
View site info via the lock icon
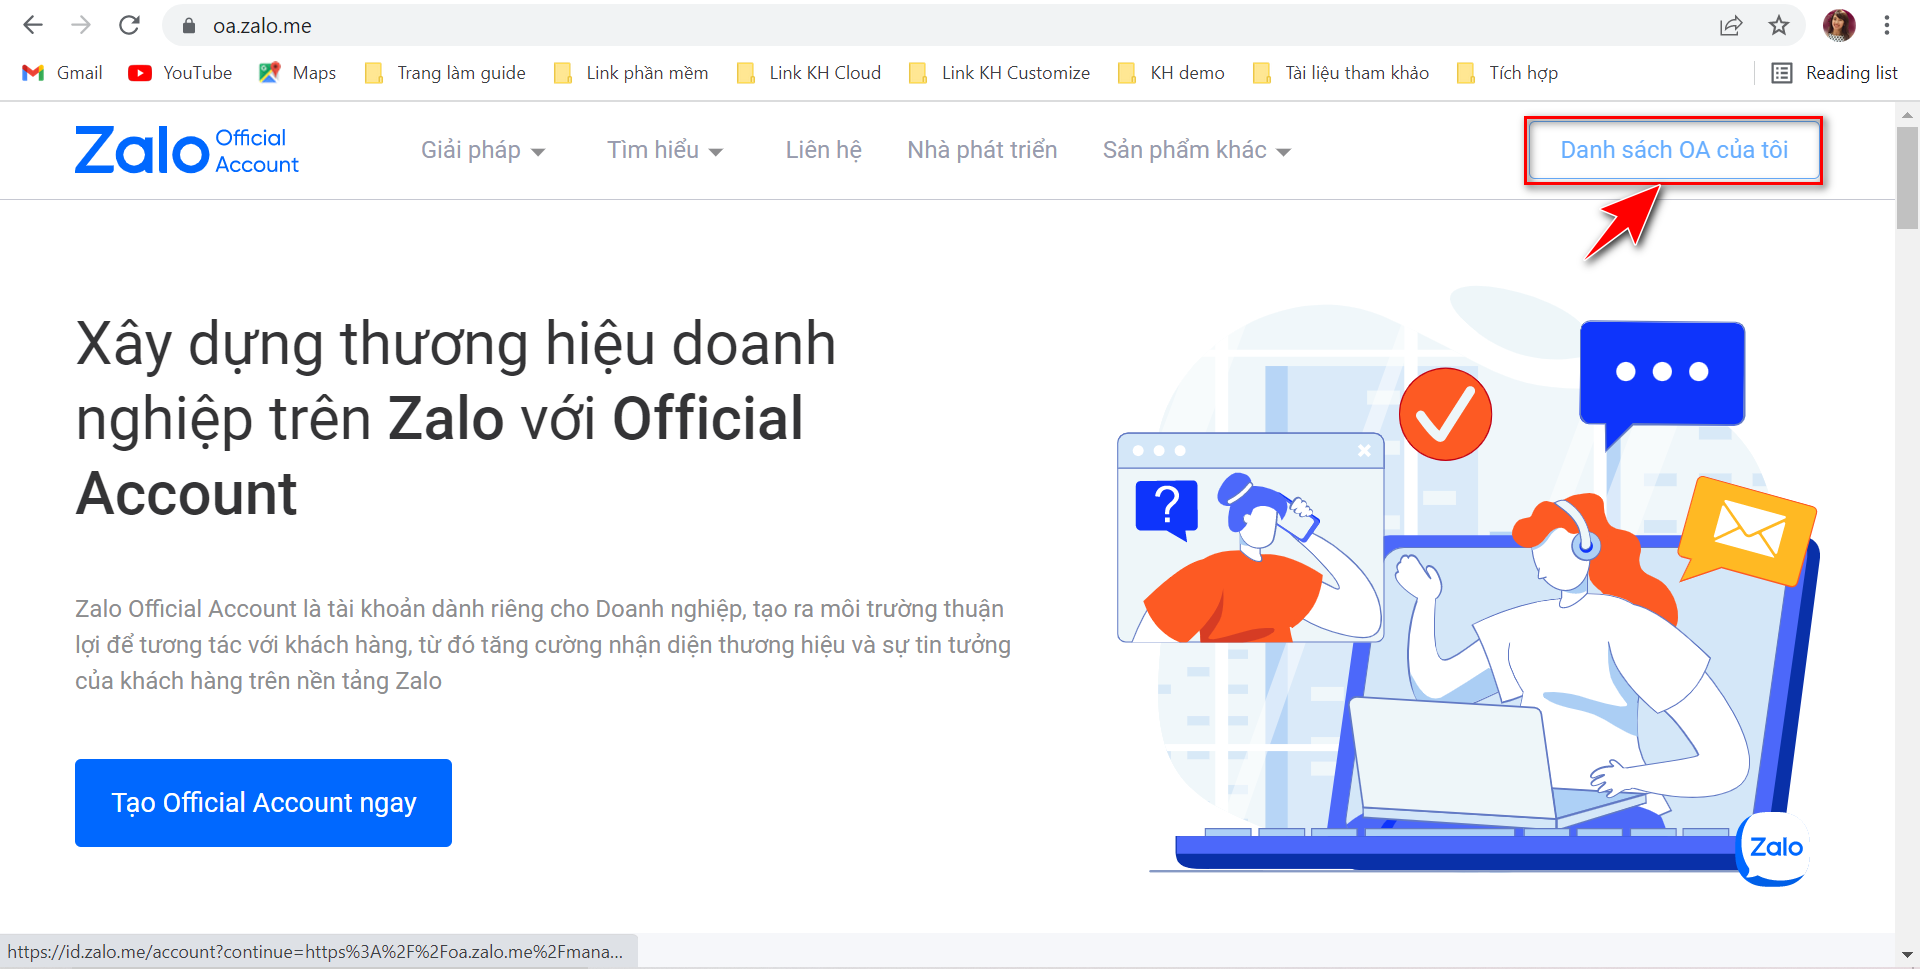click(189, 26)
